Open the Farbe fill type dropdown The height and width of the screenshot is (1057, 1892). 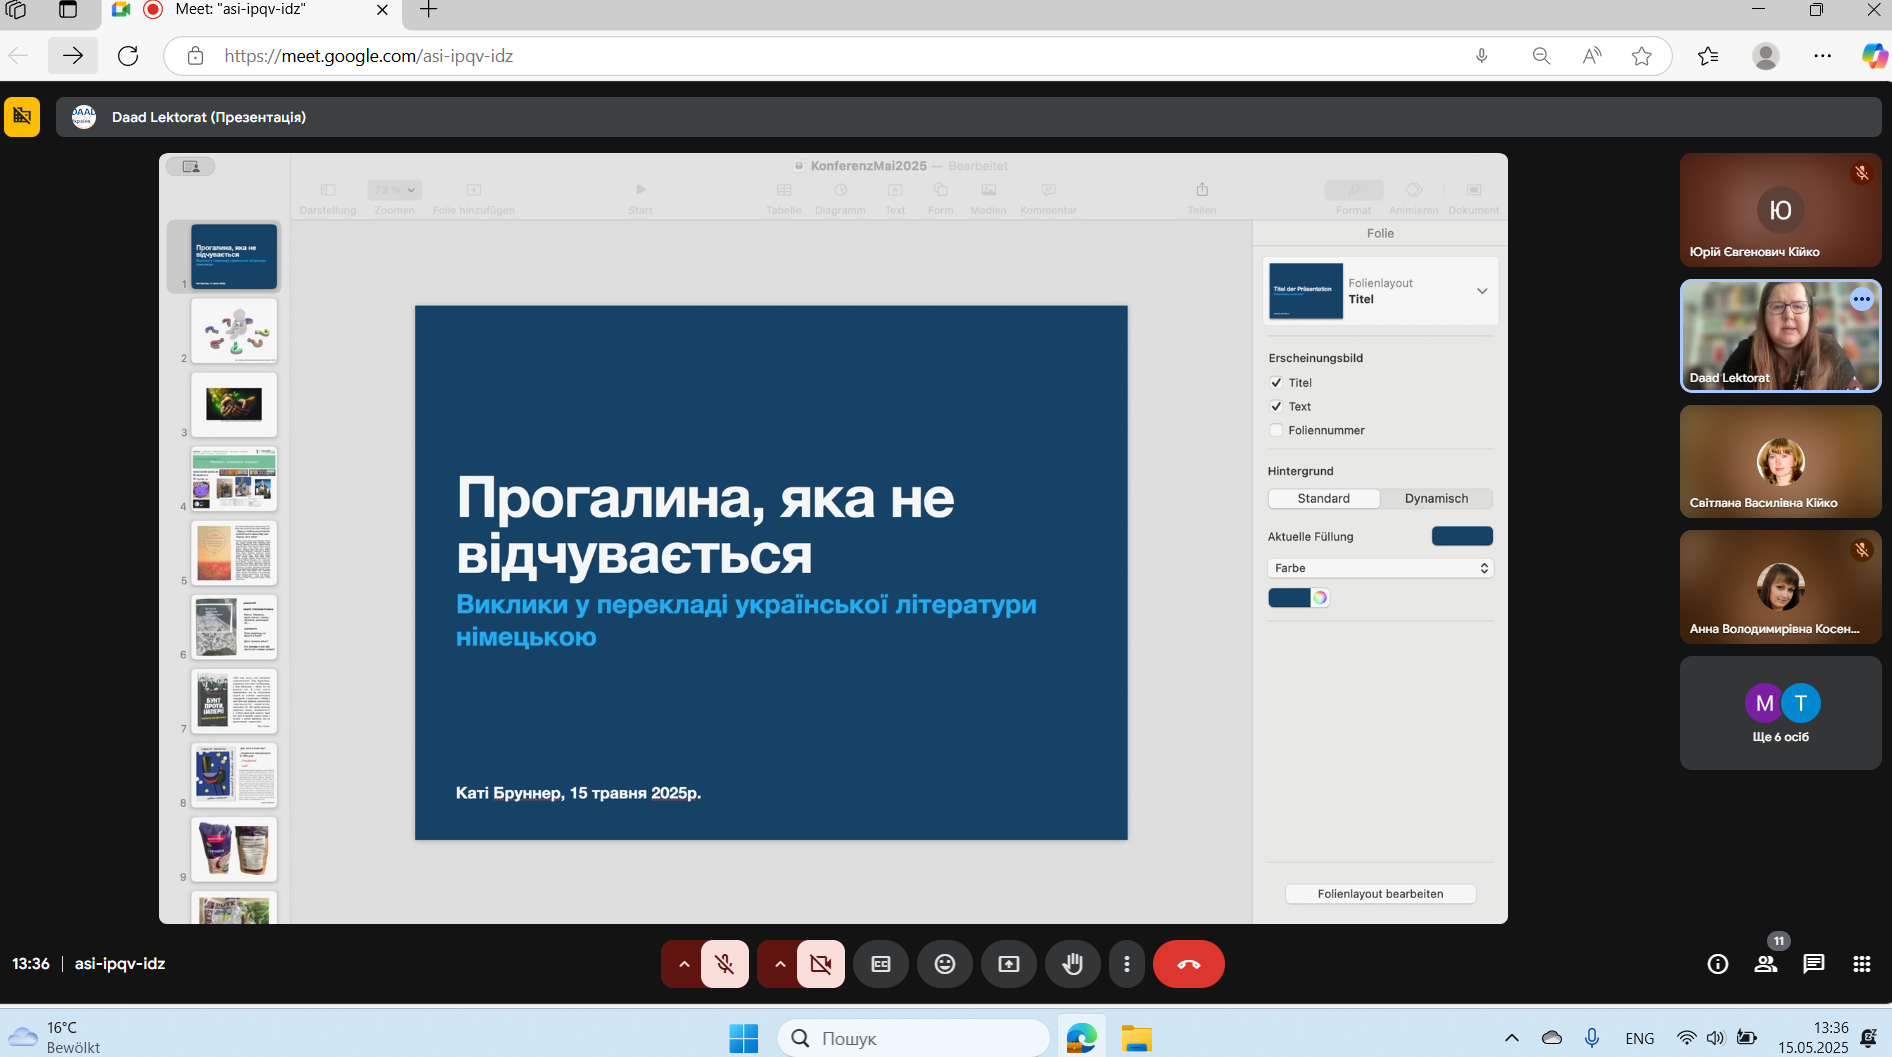tap(1380, 568)
